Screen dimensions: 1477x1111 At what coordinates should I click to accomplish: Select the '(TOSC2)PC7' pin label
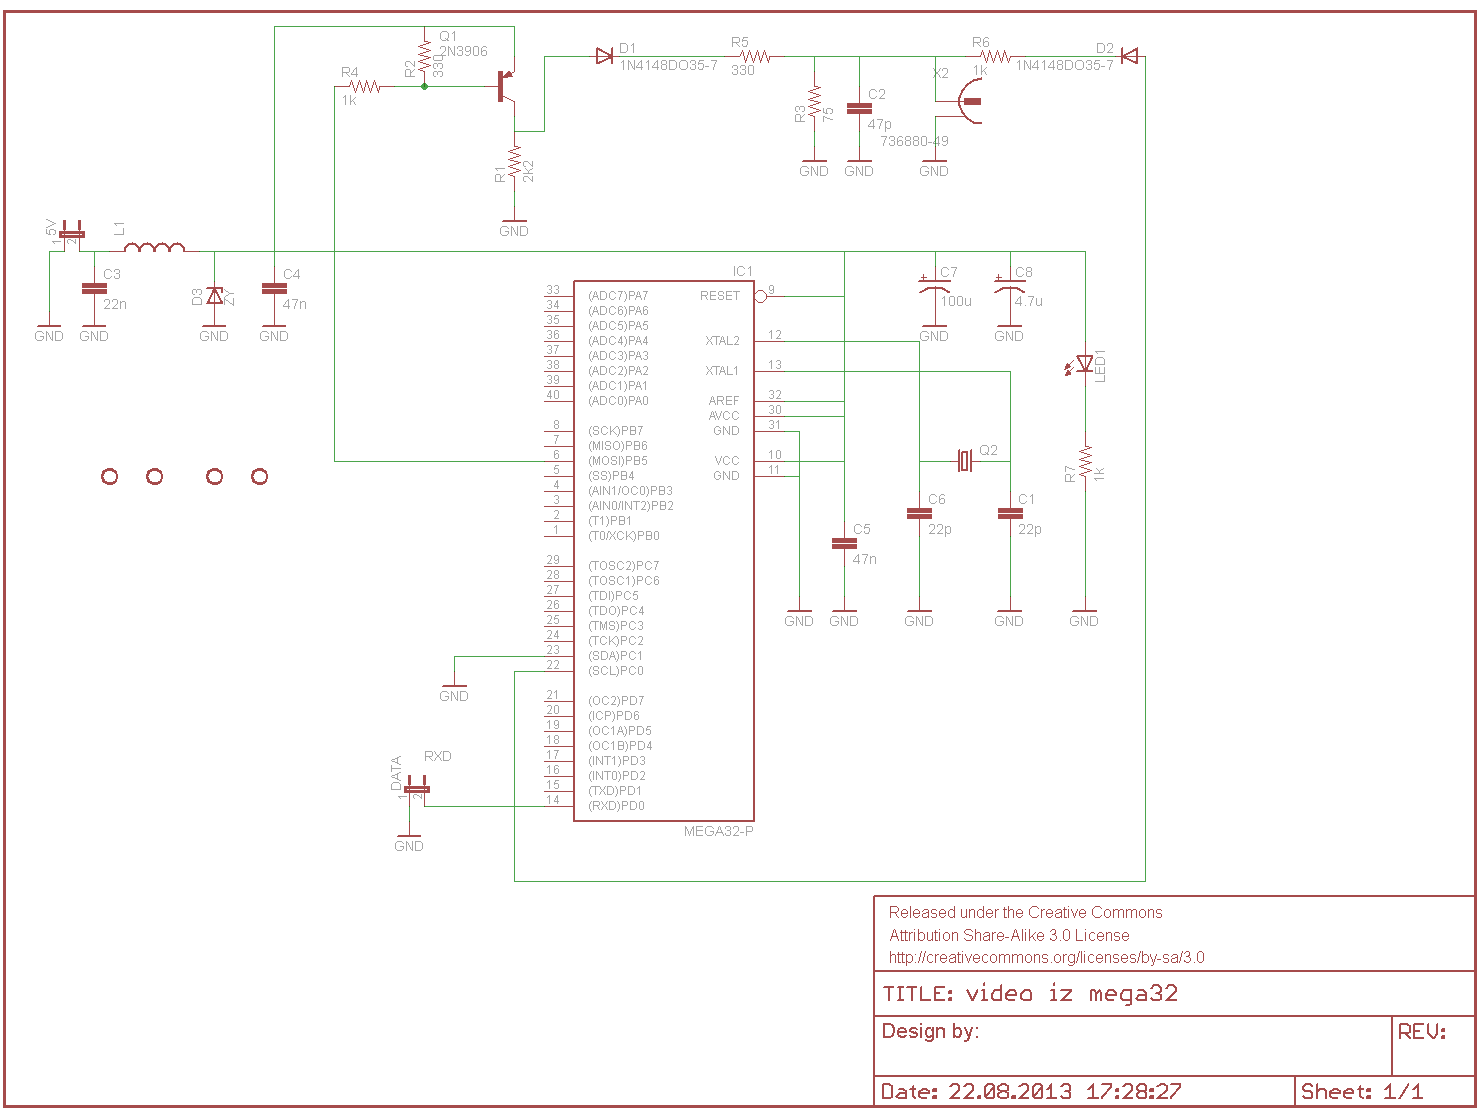pyautogui.click(x=624, y=566)
